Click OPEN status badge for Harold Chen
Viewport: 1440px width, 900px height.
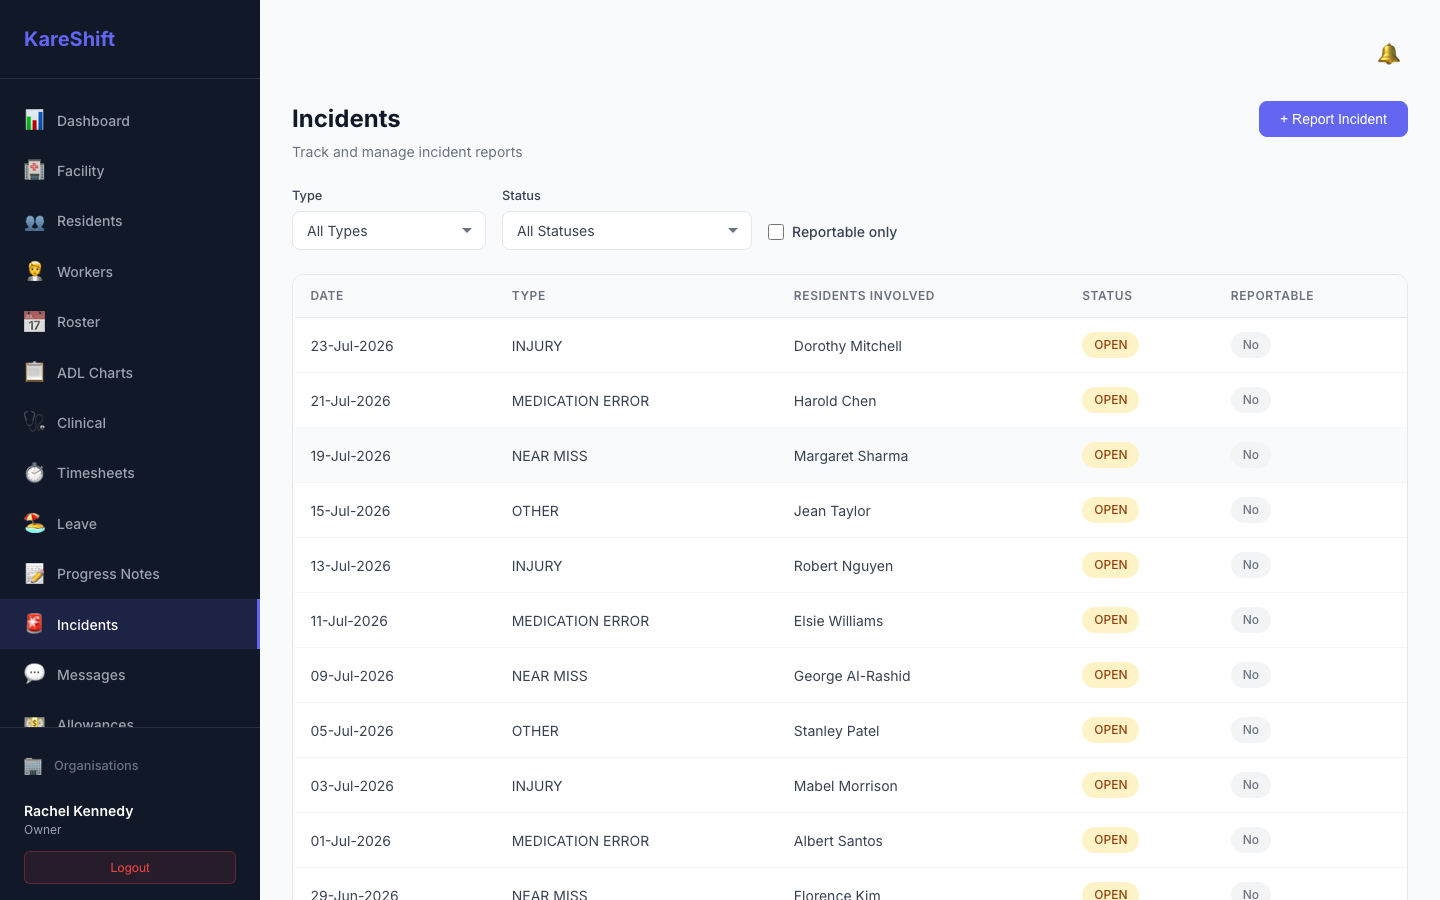coord(1110,400)
